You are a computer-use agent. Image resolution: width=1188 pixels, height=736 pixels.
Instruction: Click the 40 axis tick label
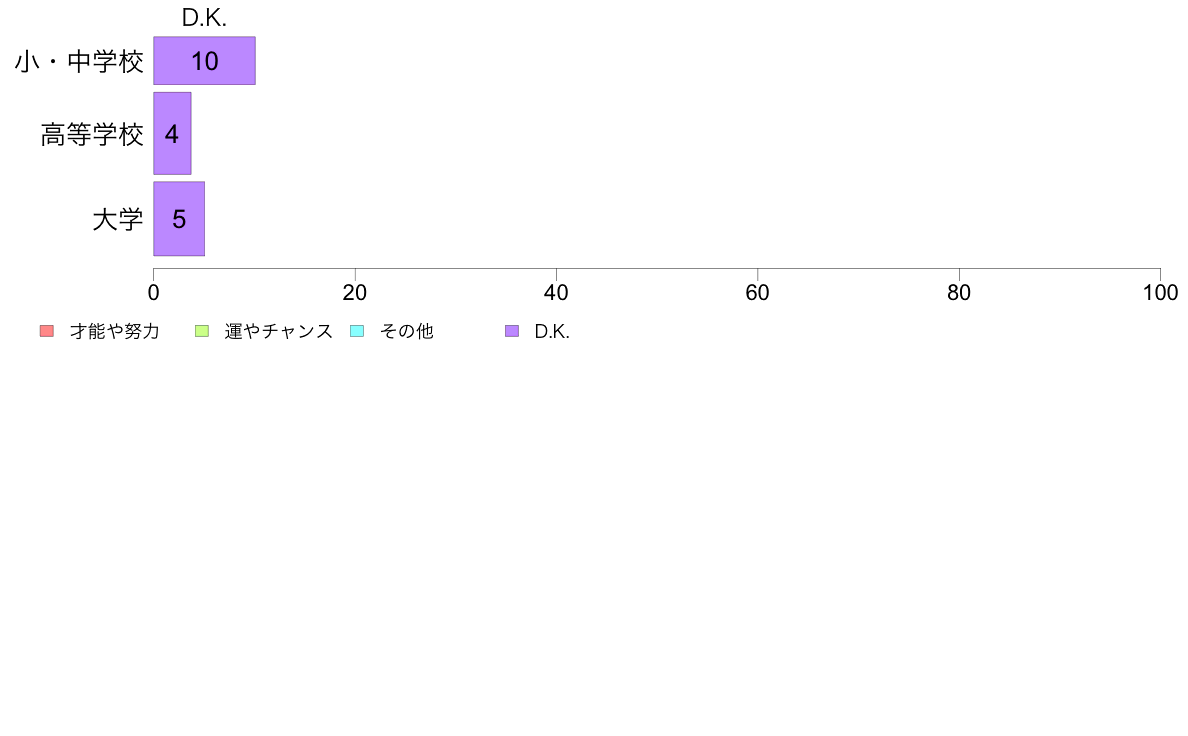click(x=556, y=293)
